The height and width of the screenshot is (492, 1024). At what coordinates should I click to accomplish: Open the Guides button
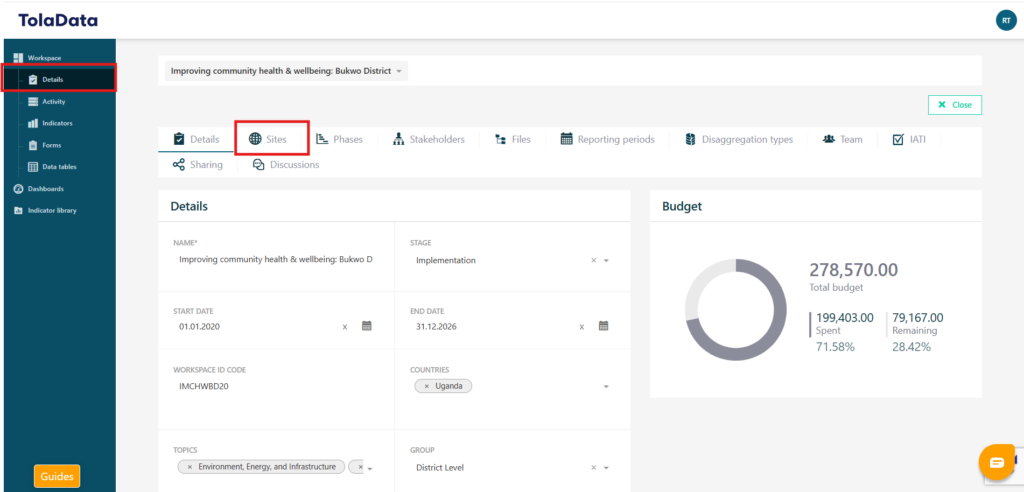tap(57, 477)
